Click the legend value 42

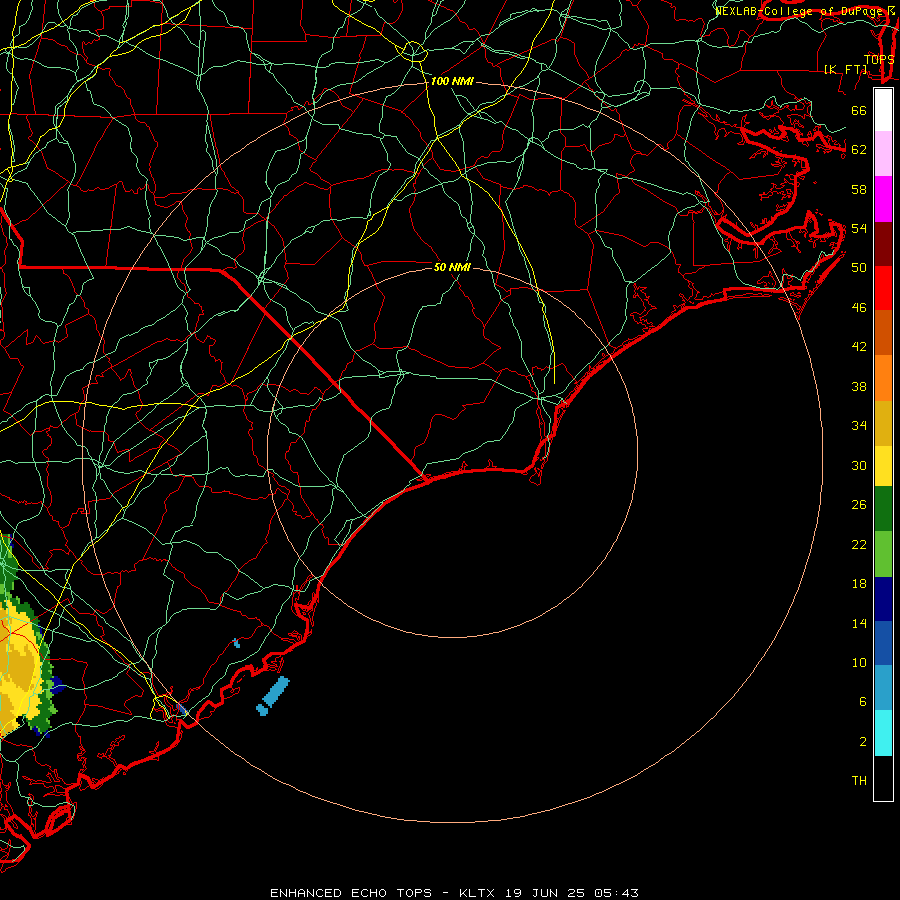(x=859, y=346)
